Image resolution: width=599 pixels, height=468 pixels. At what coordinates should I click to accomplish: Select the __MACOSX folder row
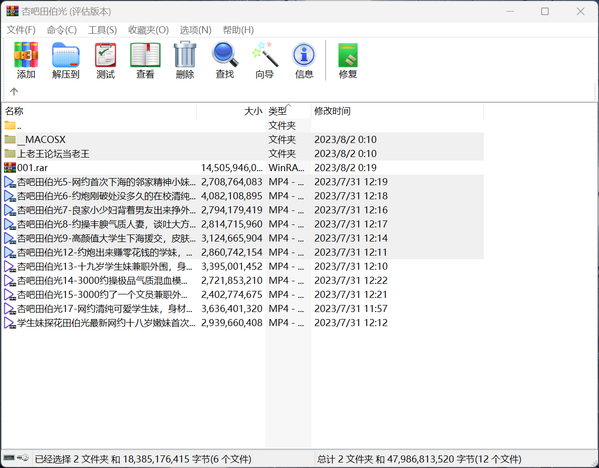click(x=243, y=139)
